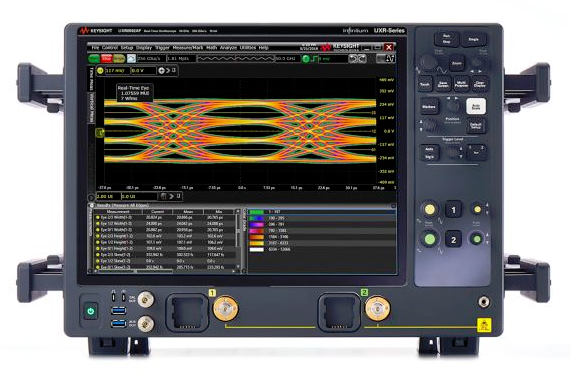This screenshot has height=372, width=570.
Task: Click the rising edge trigger icon
Action: 314,59
